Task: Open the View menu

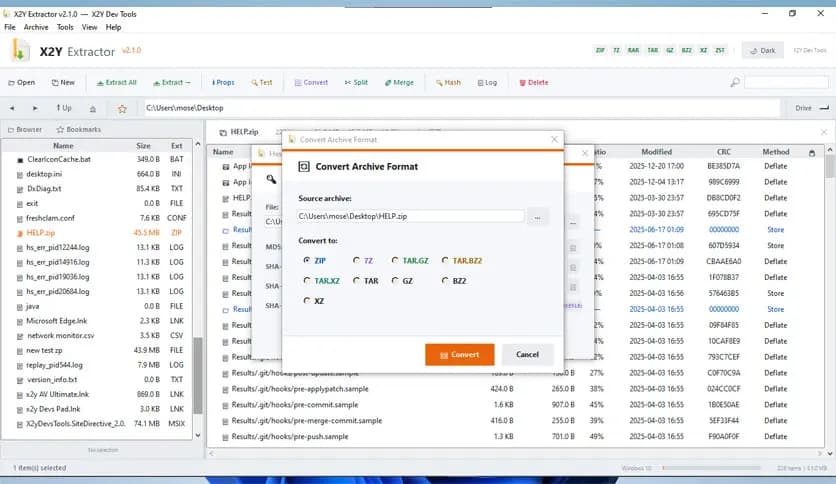Action: pyautogui.click(x=89, y=27)
